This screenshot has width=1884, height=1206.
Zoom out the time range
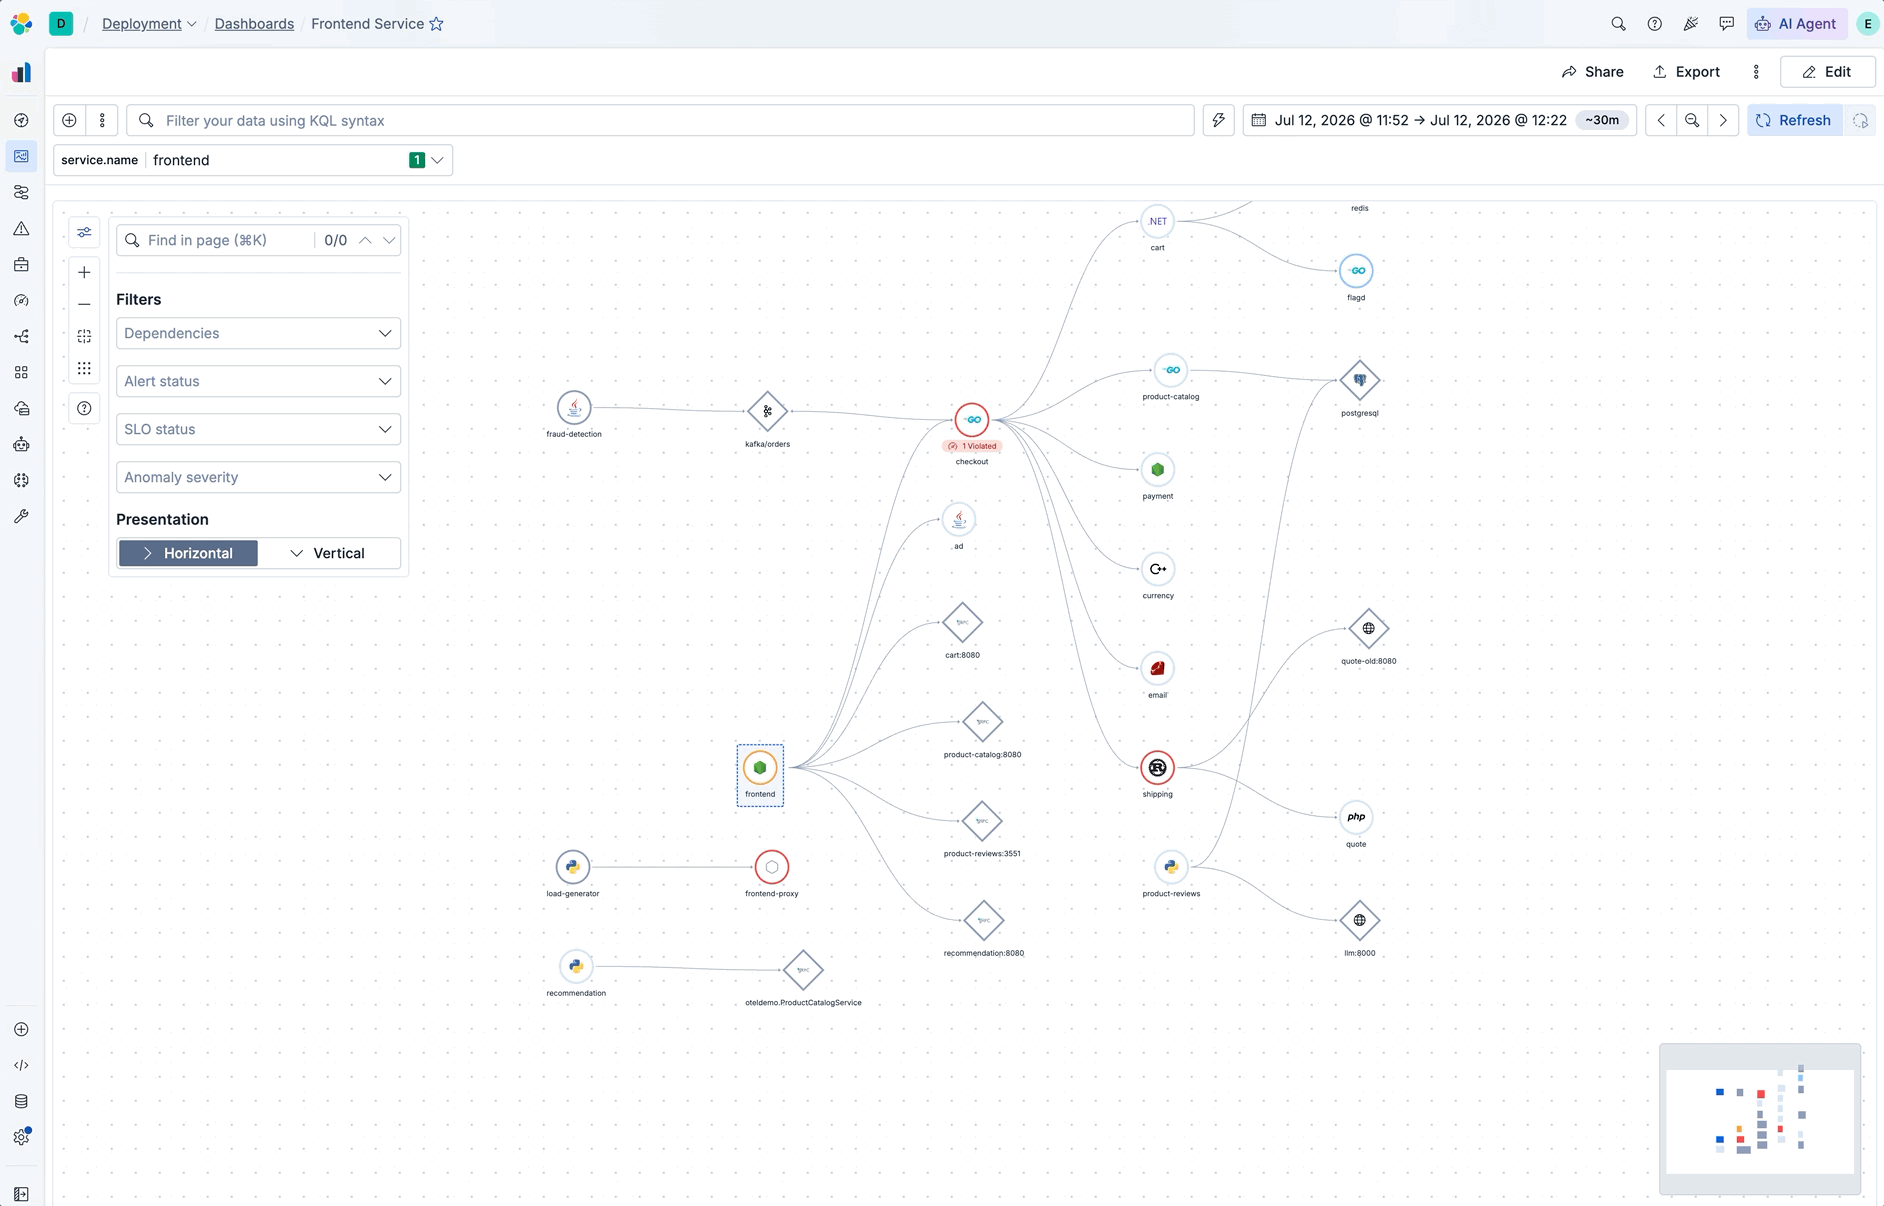[1692, 120]
